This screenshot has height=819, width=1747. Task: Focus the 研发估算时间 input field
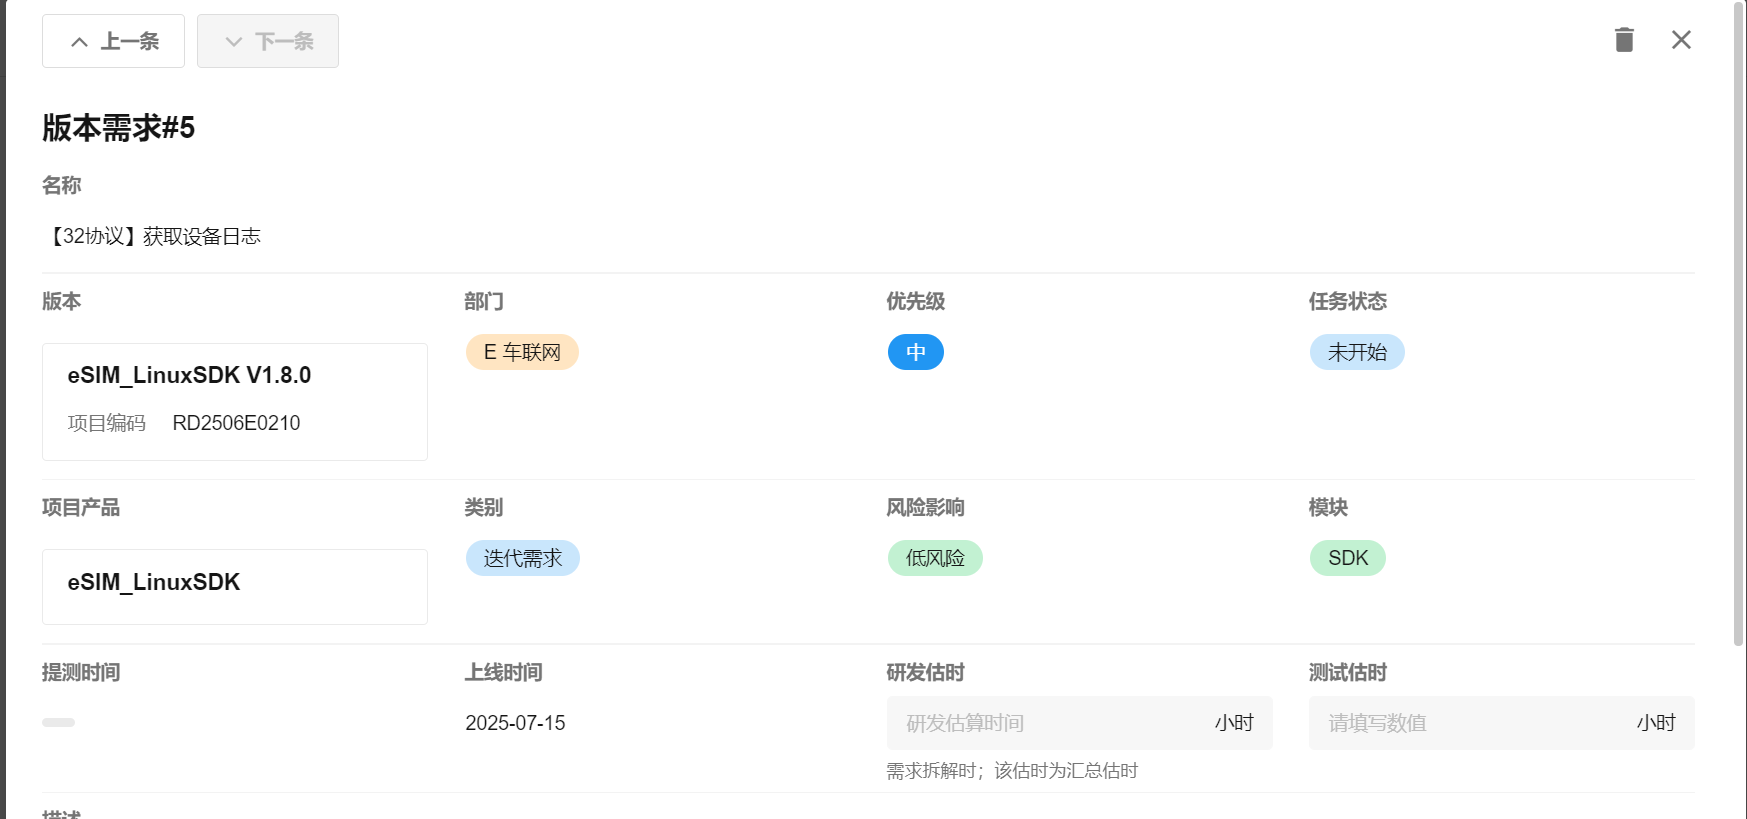(1050, 723)
